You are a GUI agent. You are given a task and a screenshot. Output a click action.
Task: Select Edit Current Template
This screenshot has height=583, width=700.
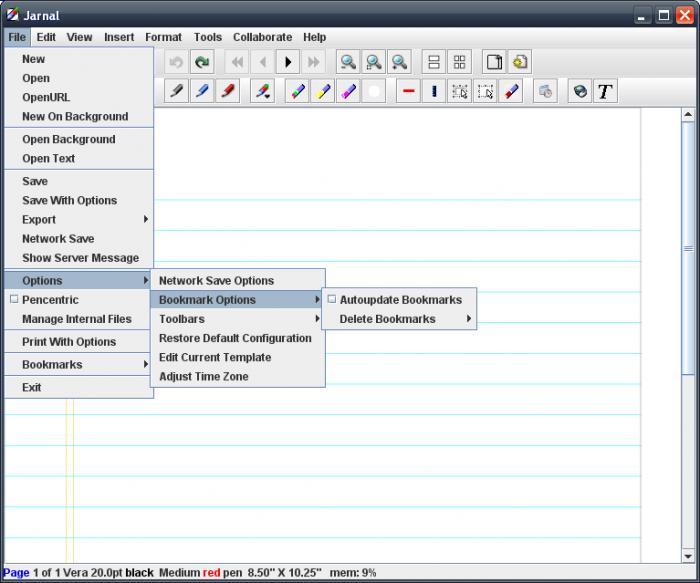238,357
